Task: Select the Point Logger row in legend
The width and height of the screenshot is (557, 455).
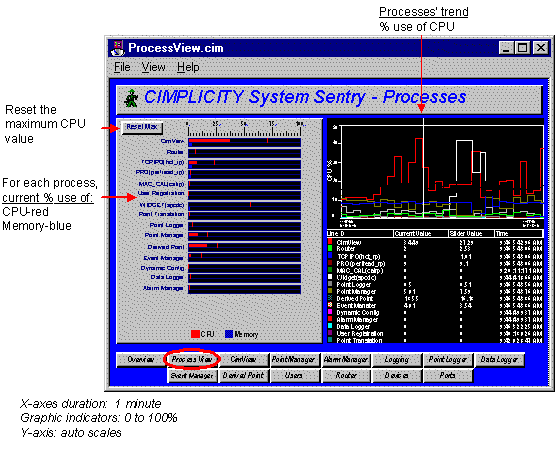Action: [x=435, y=285]
